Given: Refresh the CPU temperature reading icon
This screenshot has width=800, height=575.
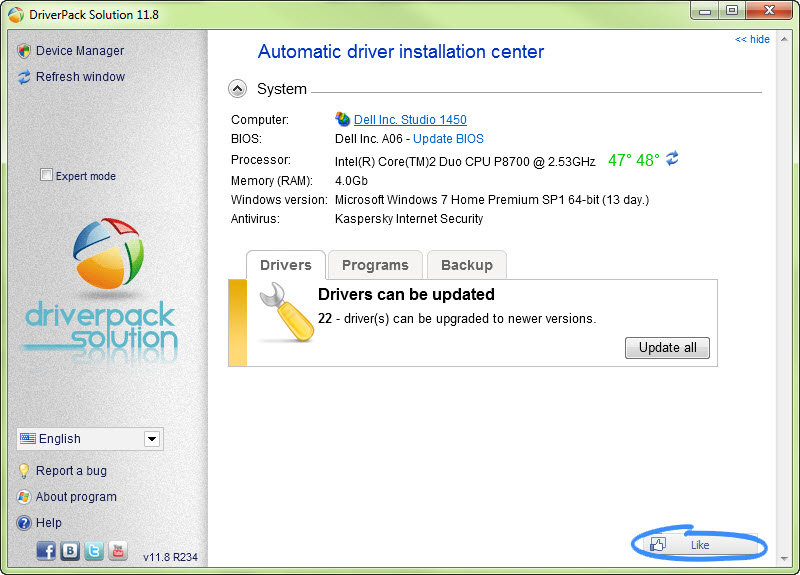Looking at the screenshot, I should coord(673,159).
